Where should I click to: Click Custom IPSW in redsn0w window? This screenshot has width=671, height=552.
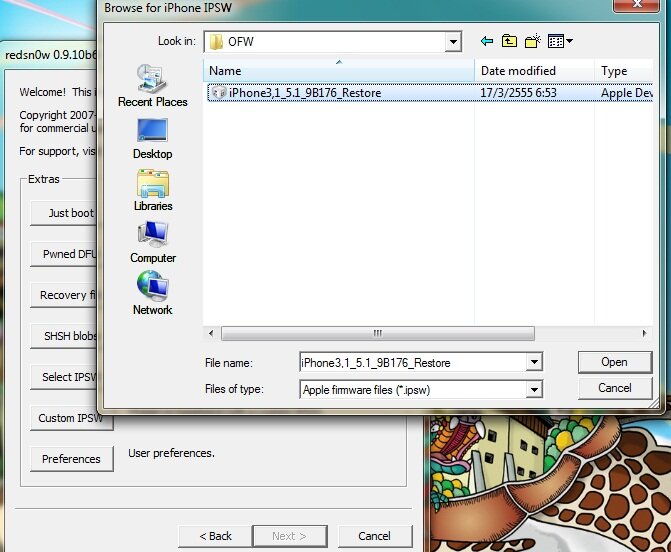tap(71, 419)
